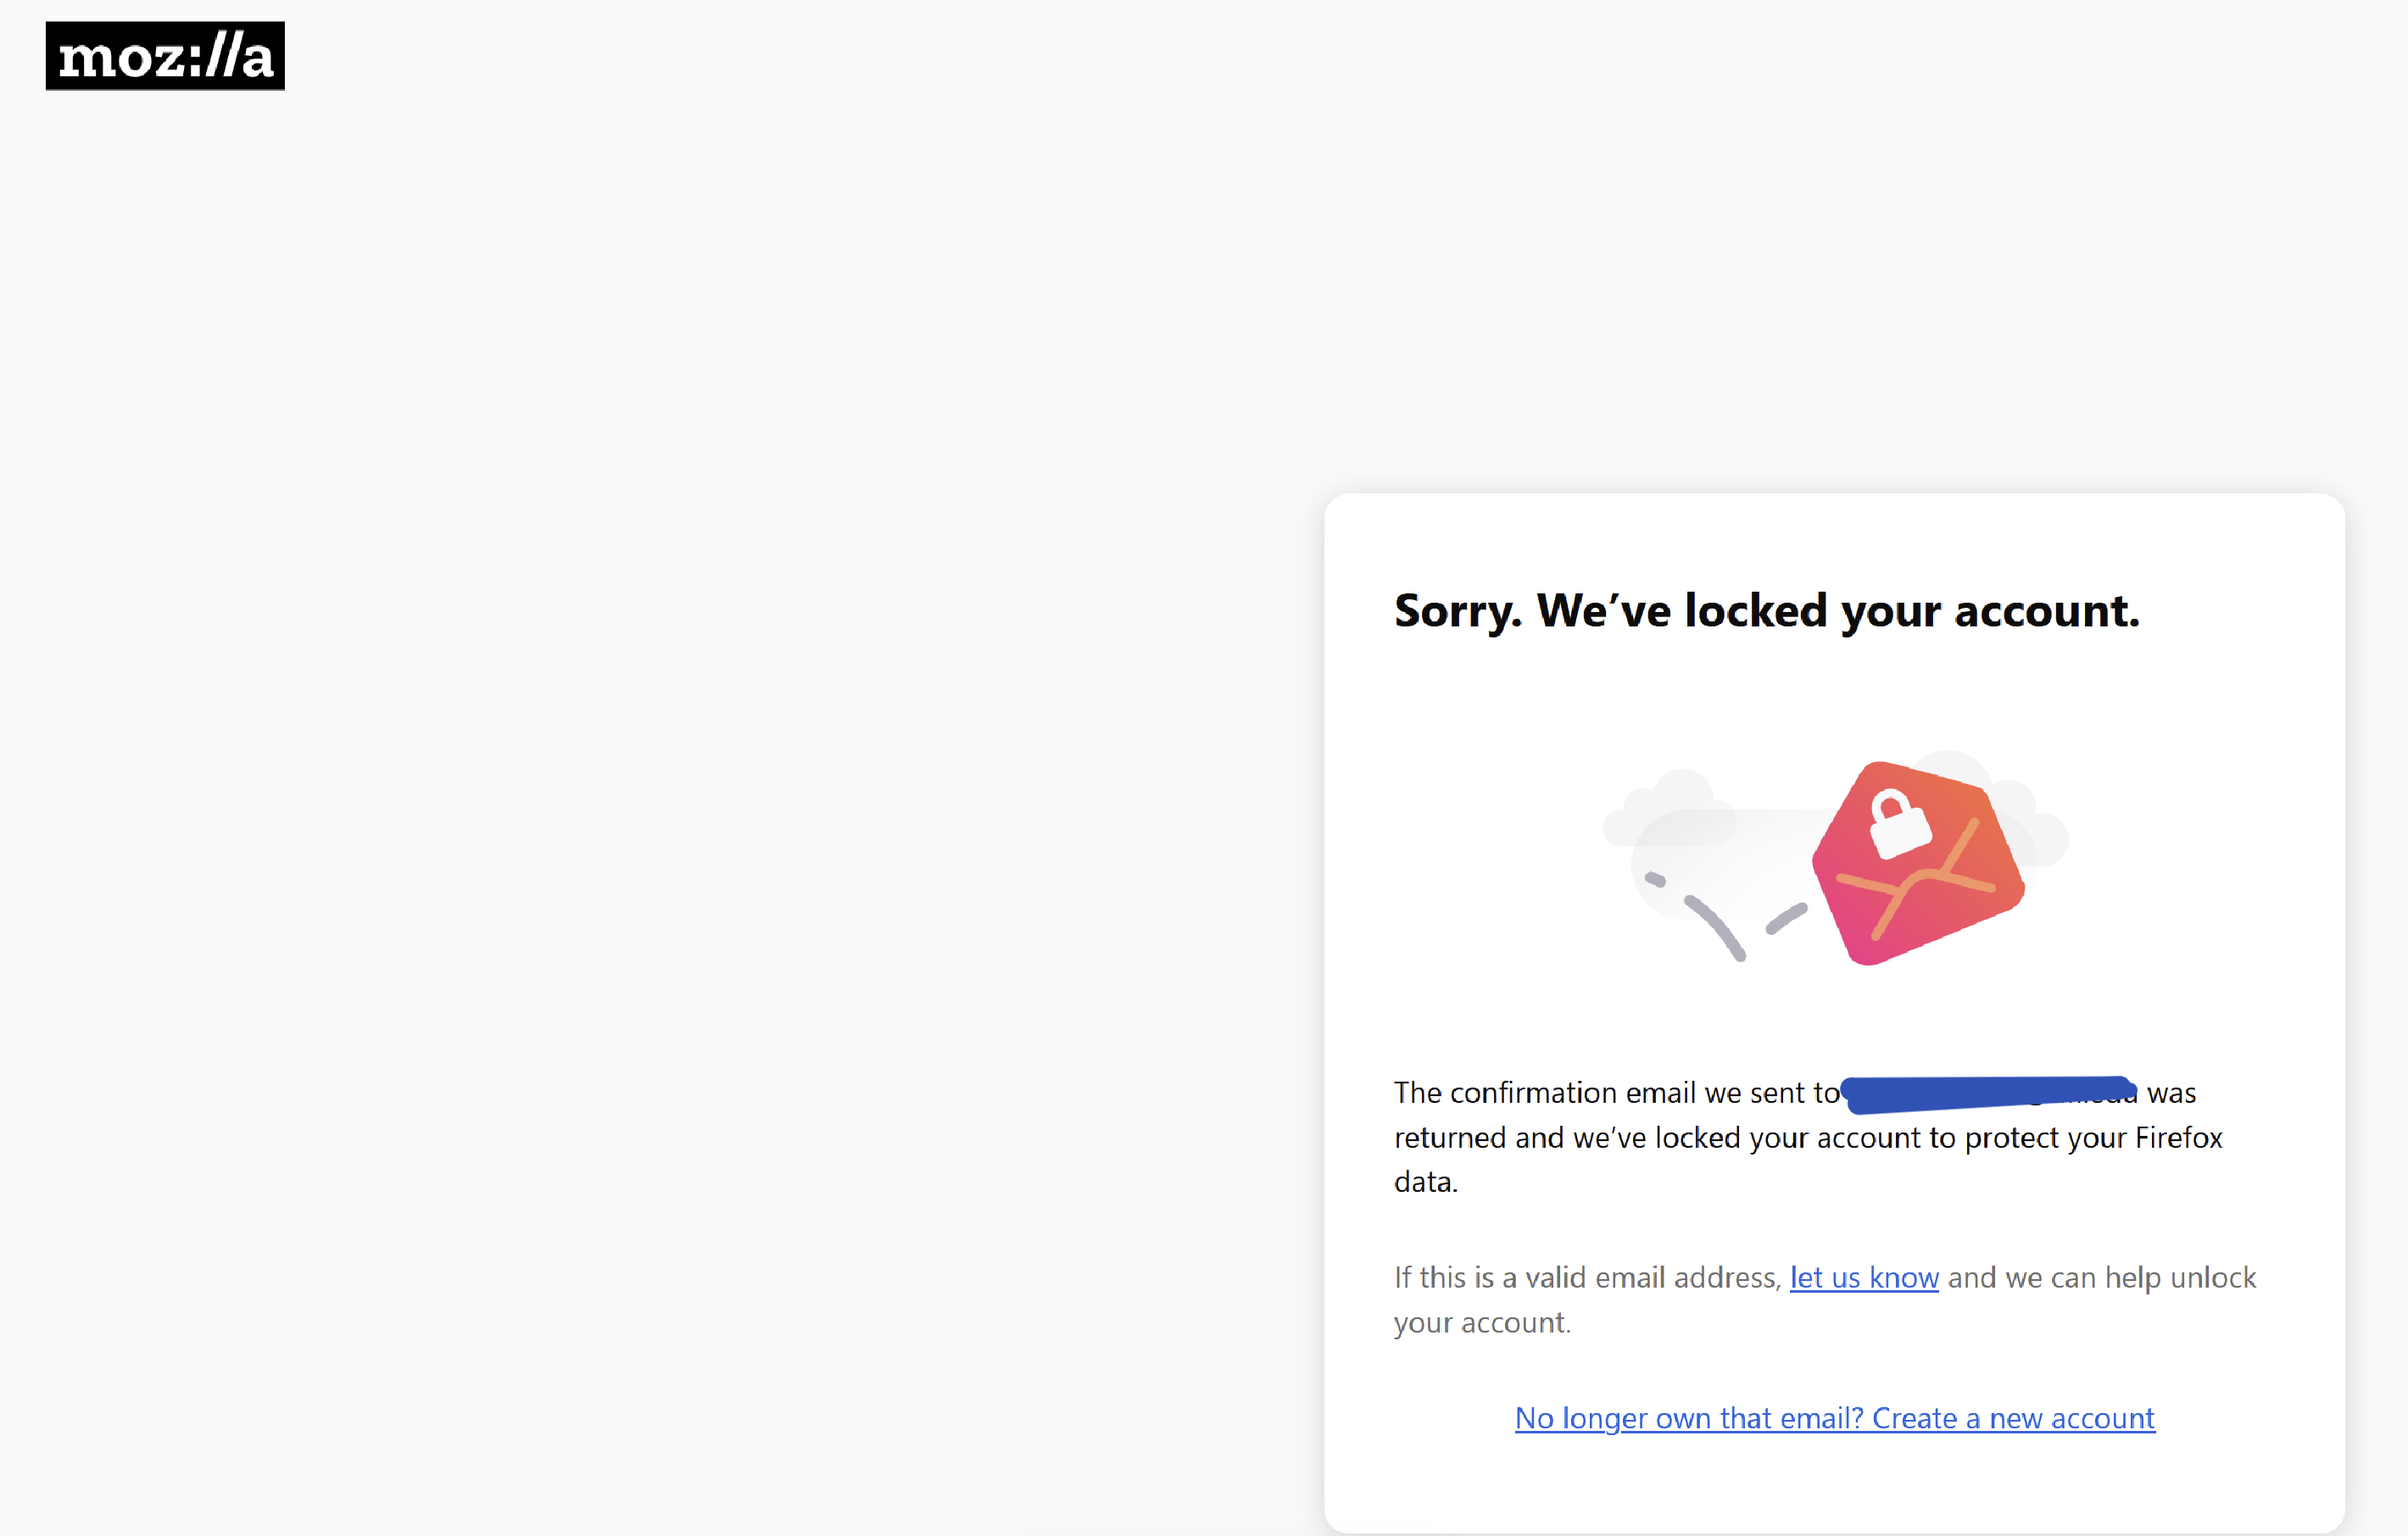
Task: Click the "If this is a valid email address" text
Action: point(1588,1277)
